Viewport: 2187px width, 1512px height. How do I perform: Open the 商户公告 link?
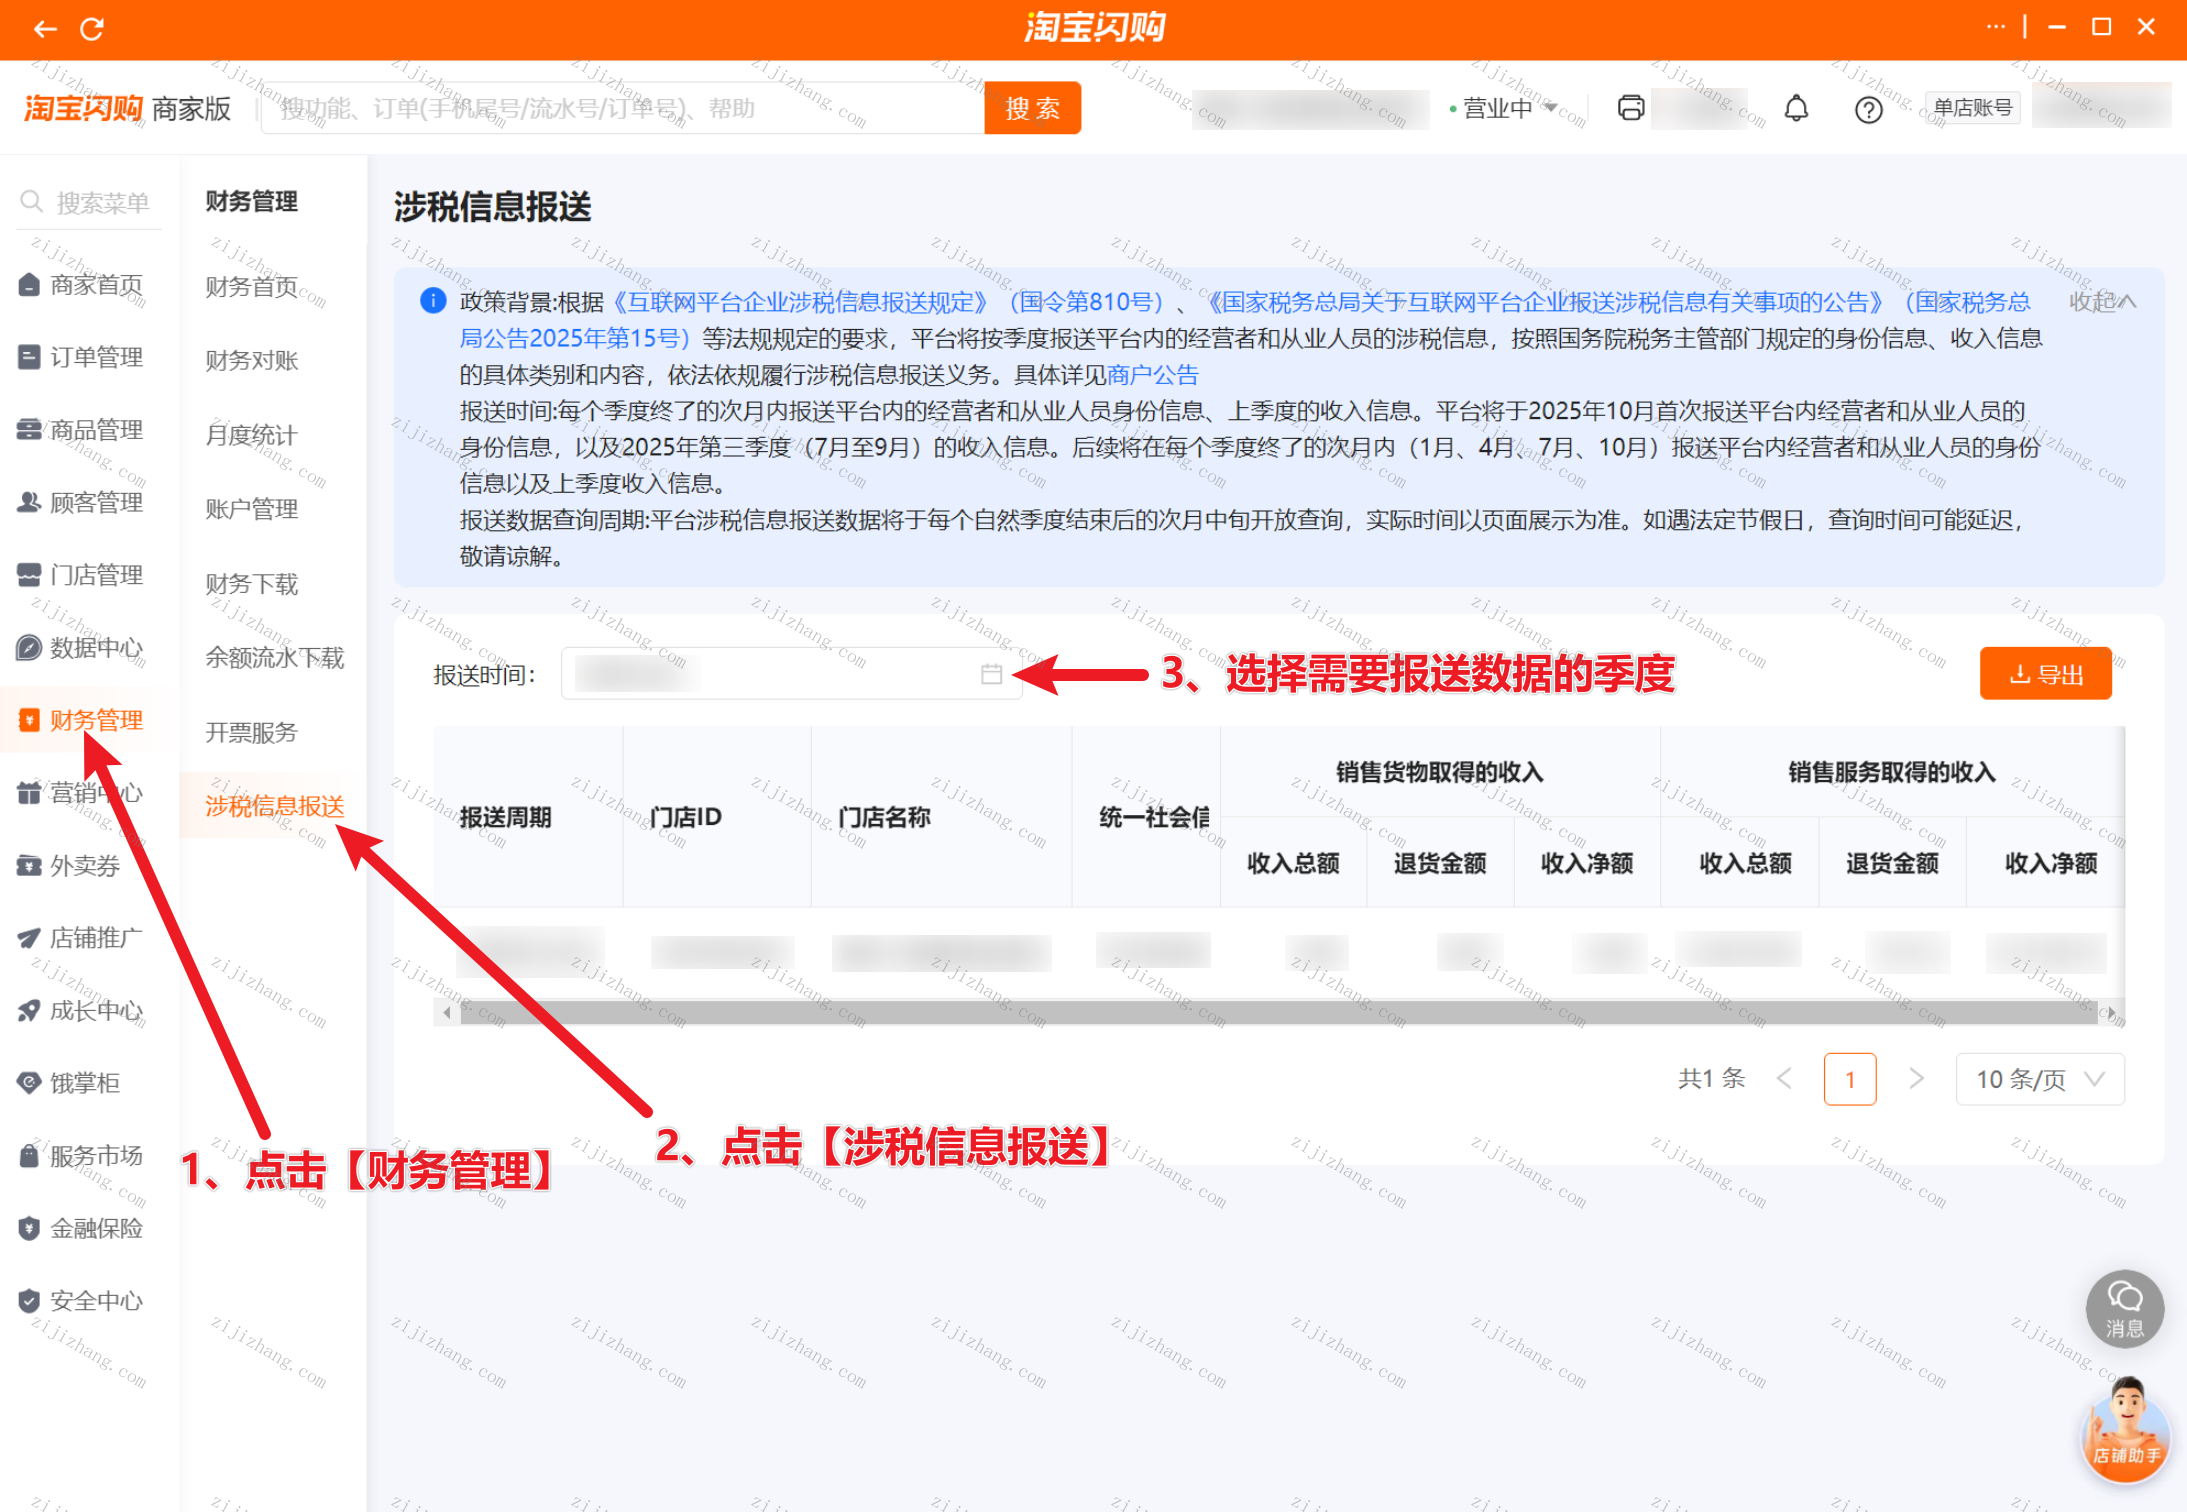(1152, 375)
